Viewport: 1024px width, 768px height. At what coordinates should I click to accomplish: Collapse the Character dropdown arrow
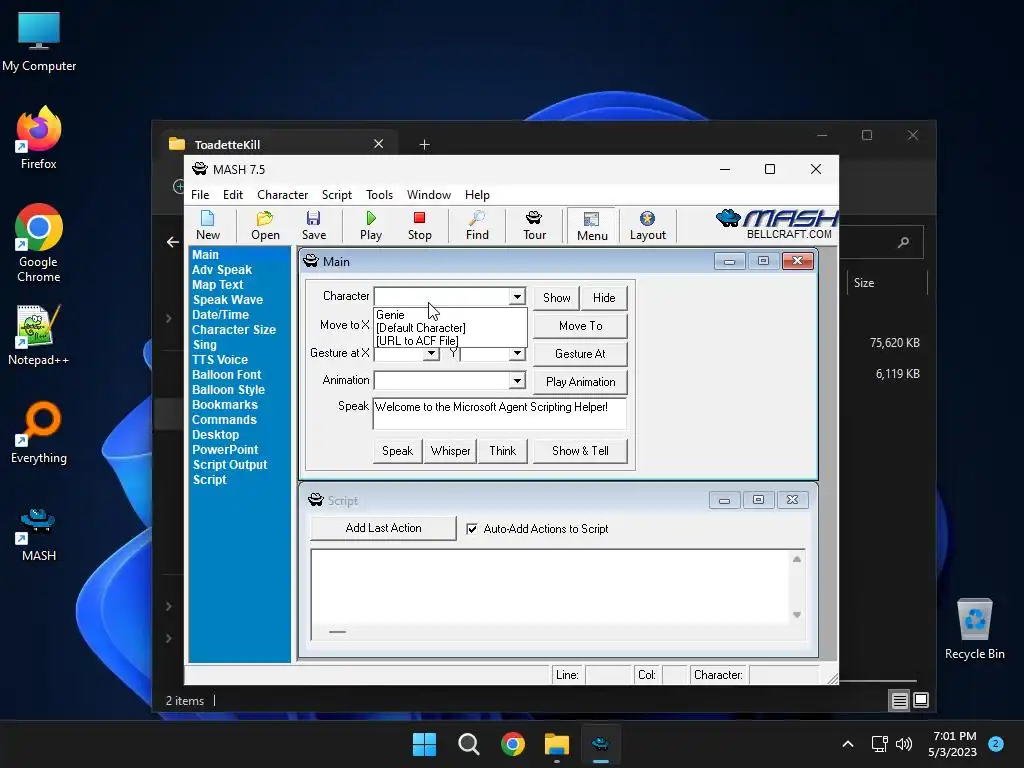coord(517,297)
